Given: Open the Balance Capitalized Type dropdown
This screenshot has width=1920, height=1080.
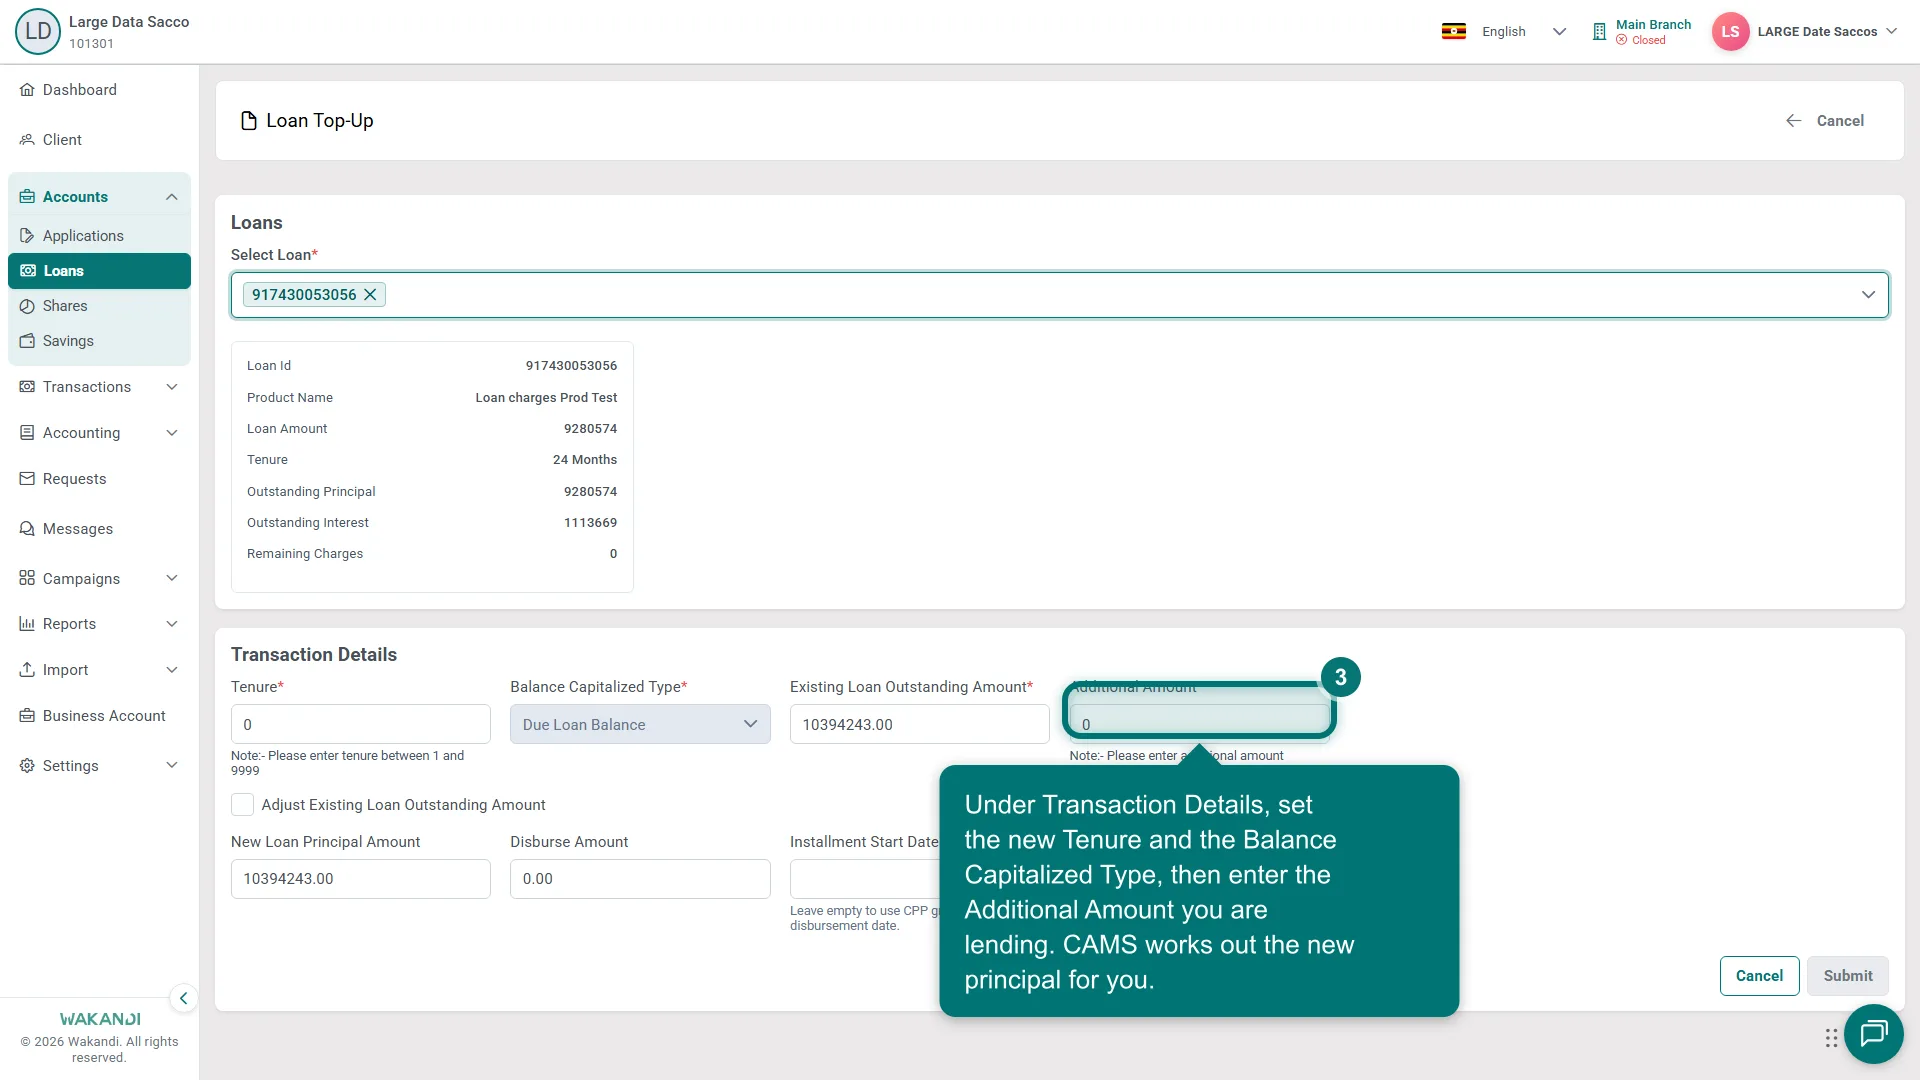Looking at the screenshot, I should pyautogui.click(x=640, y=724).
